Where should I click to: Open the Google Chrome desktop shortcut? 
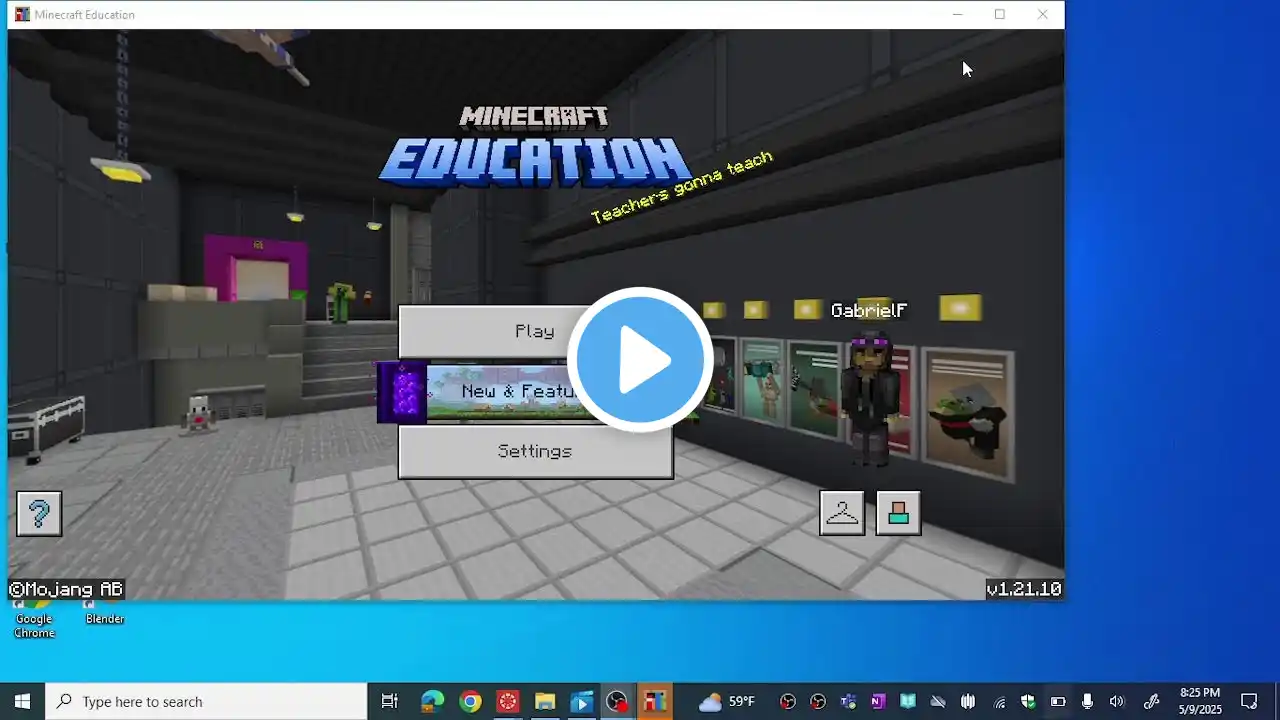(x=34, y=620)
